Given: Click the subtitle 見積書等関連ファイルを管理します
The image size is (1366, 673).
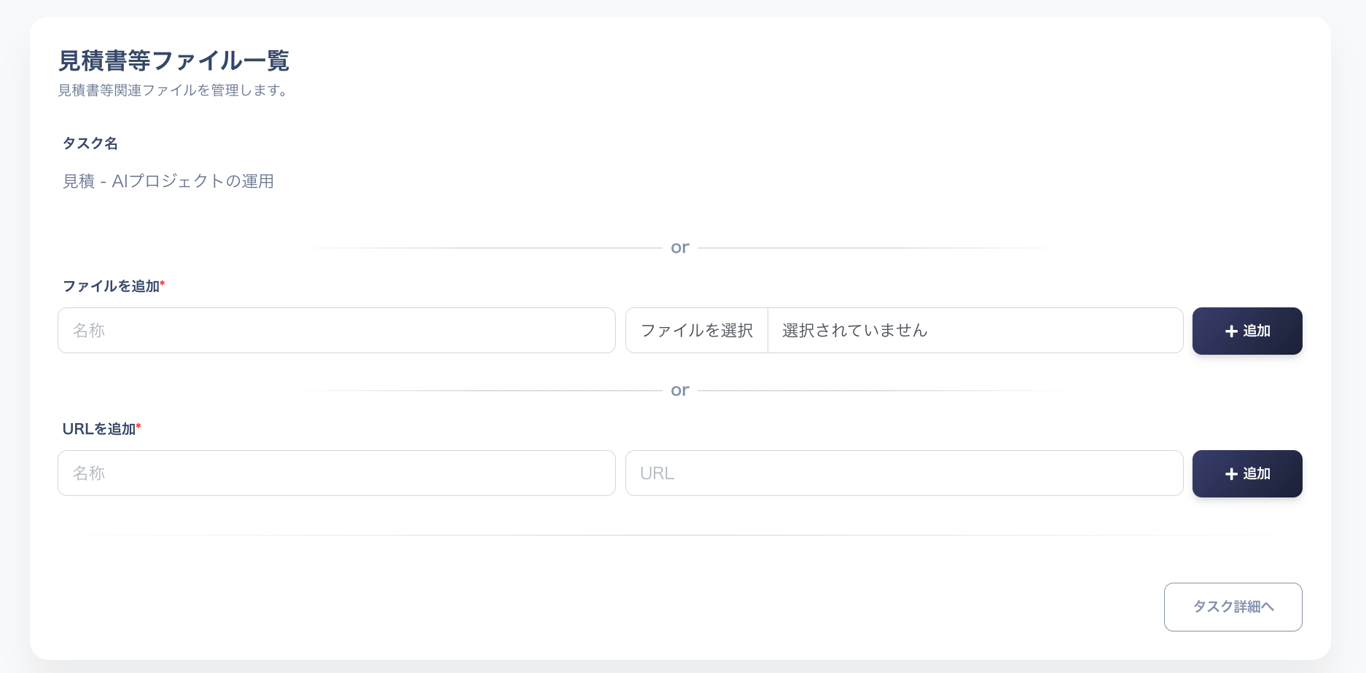Looking at the screenshot, I should pyautogui.click(x=172, y=88).
